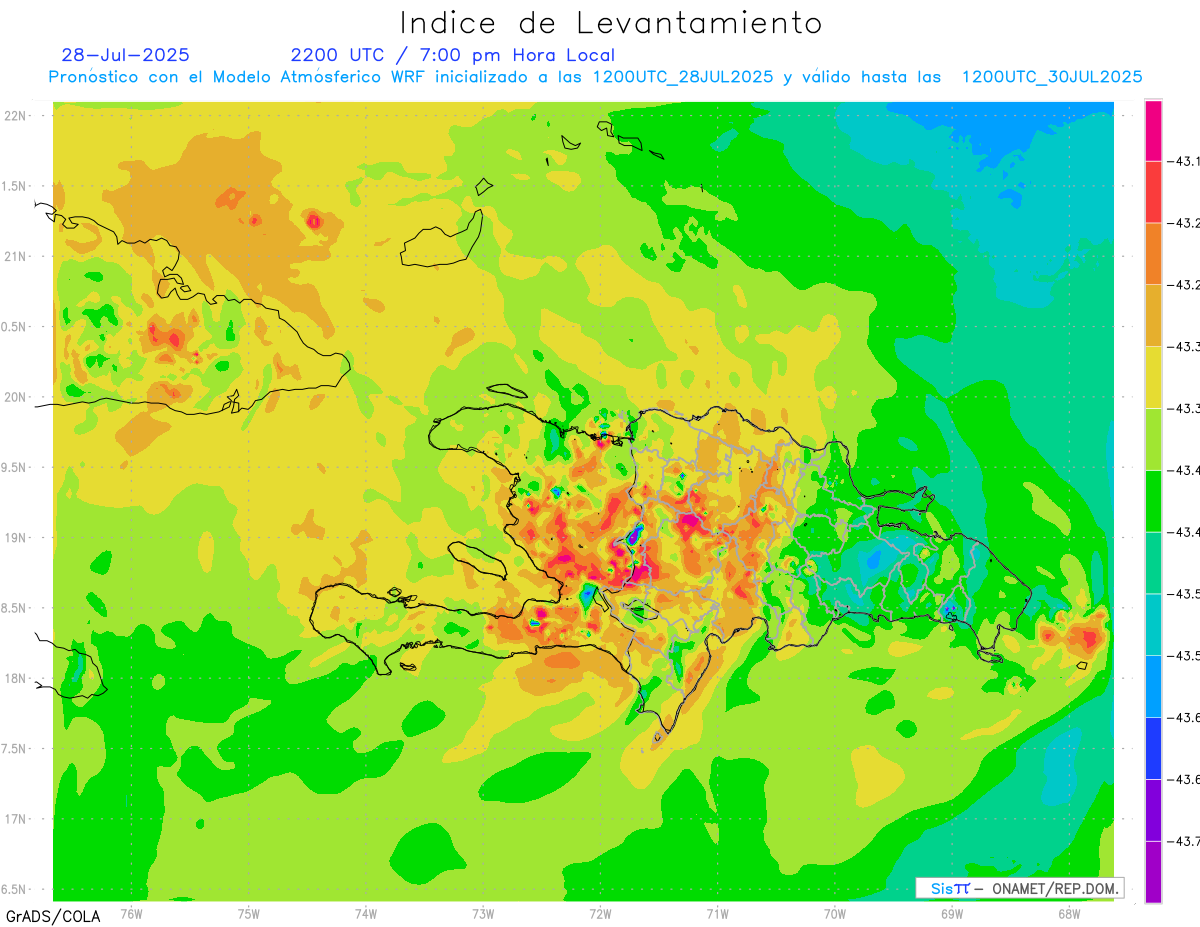The width and height of the screenshot is (1200, 927).
Task: Click the "0.5N" latitude label
Action: tap(15, 327)
